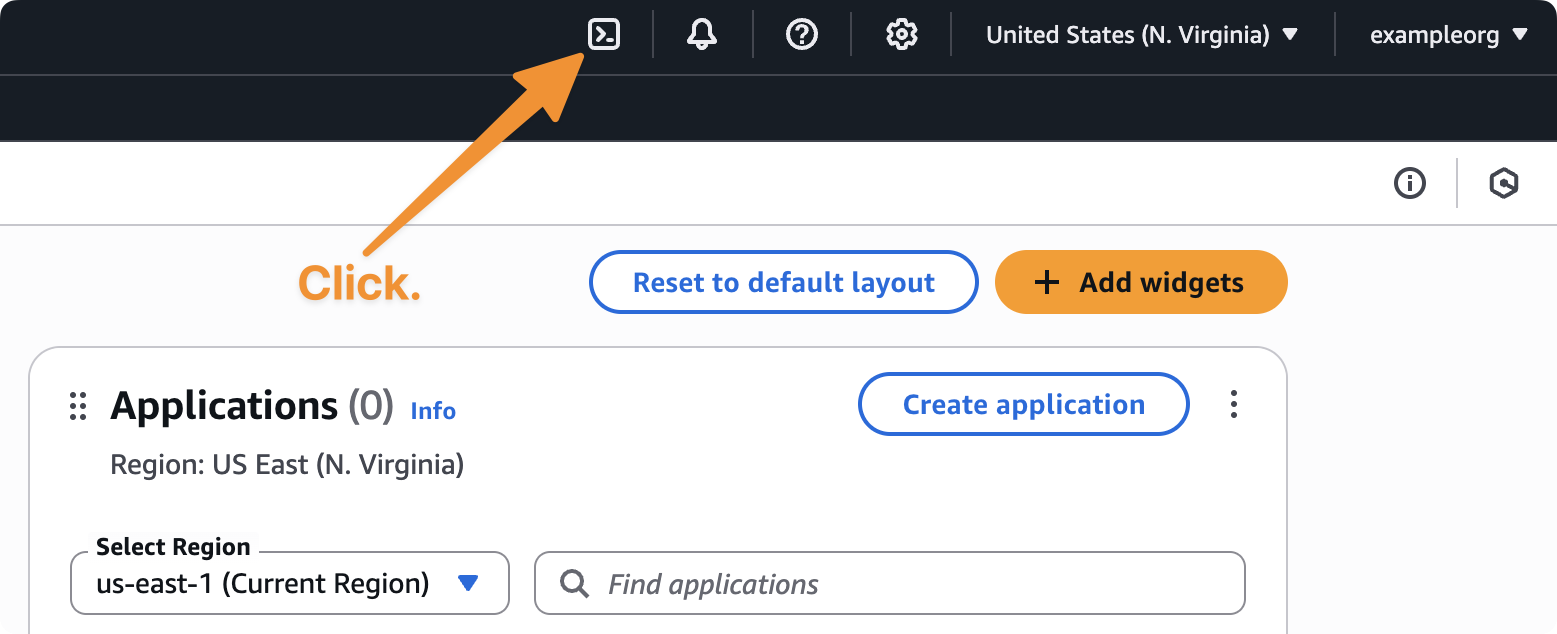This screenshot has width=1557, height=634.
Task: Open the Info link beside Applications heading
Action: (432, 410)
